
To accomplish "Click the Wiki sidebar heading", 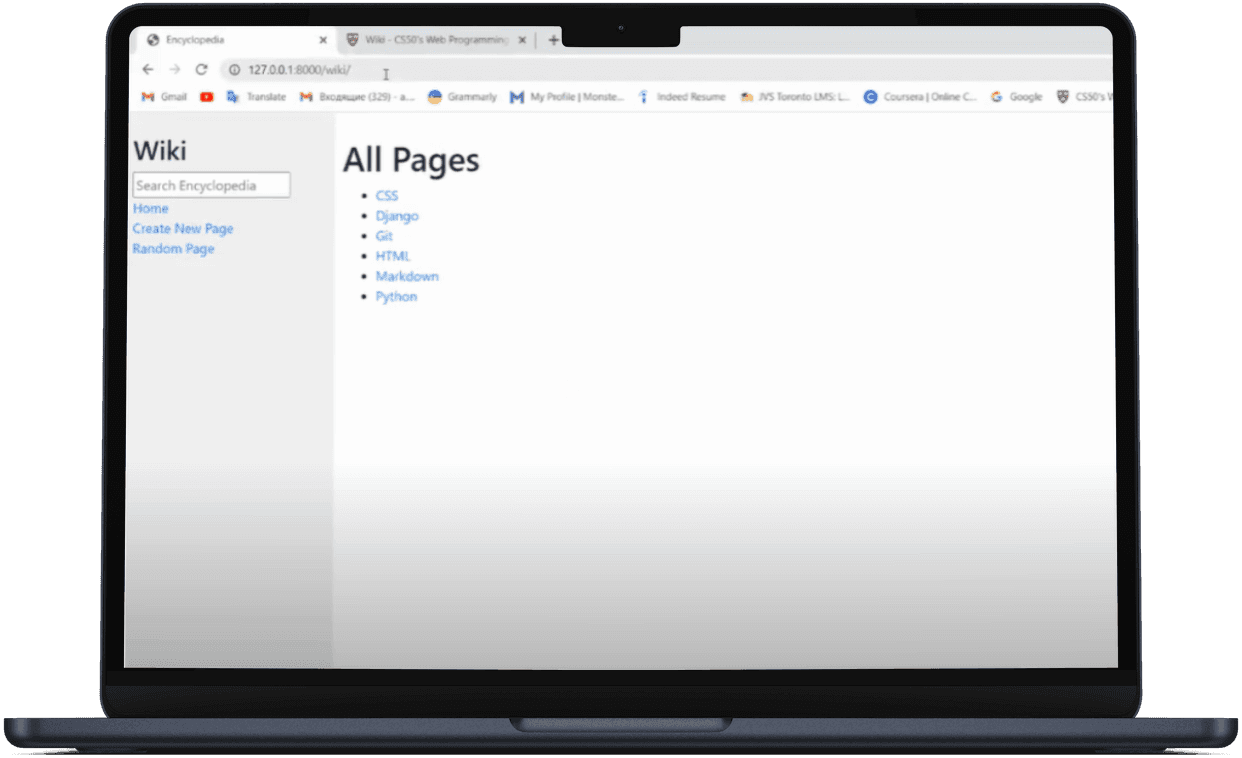I will [160, 151].
